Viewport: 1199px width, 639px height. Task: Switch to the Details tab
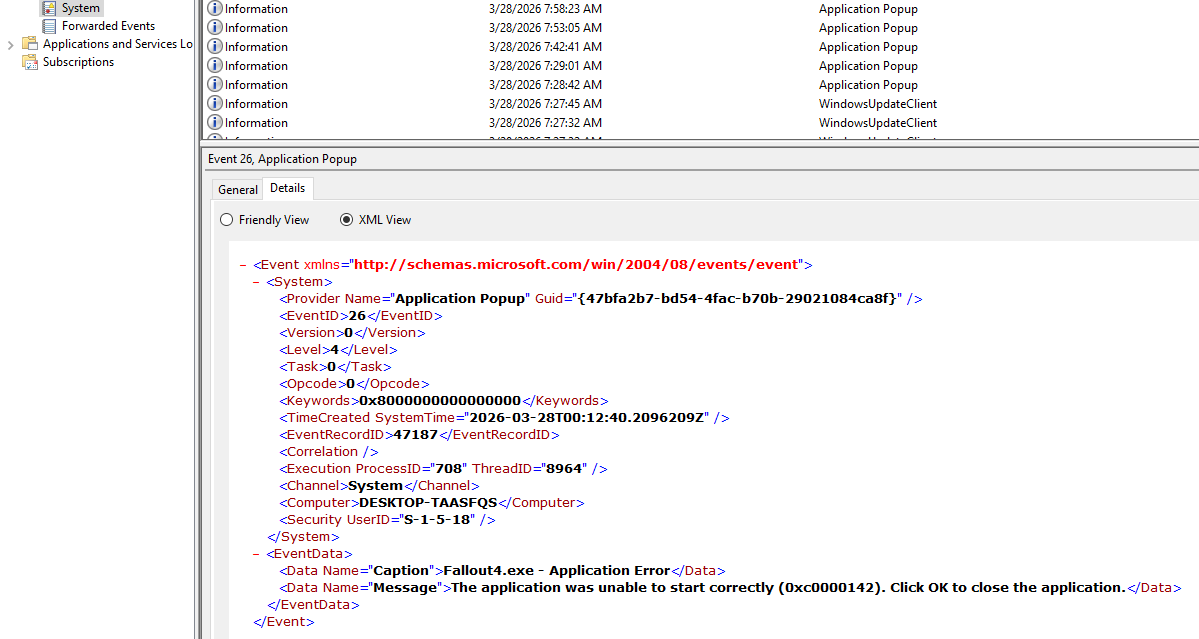(x=288, y=188)
